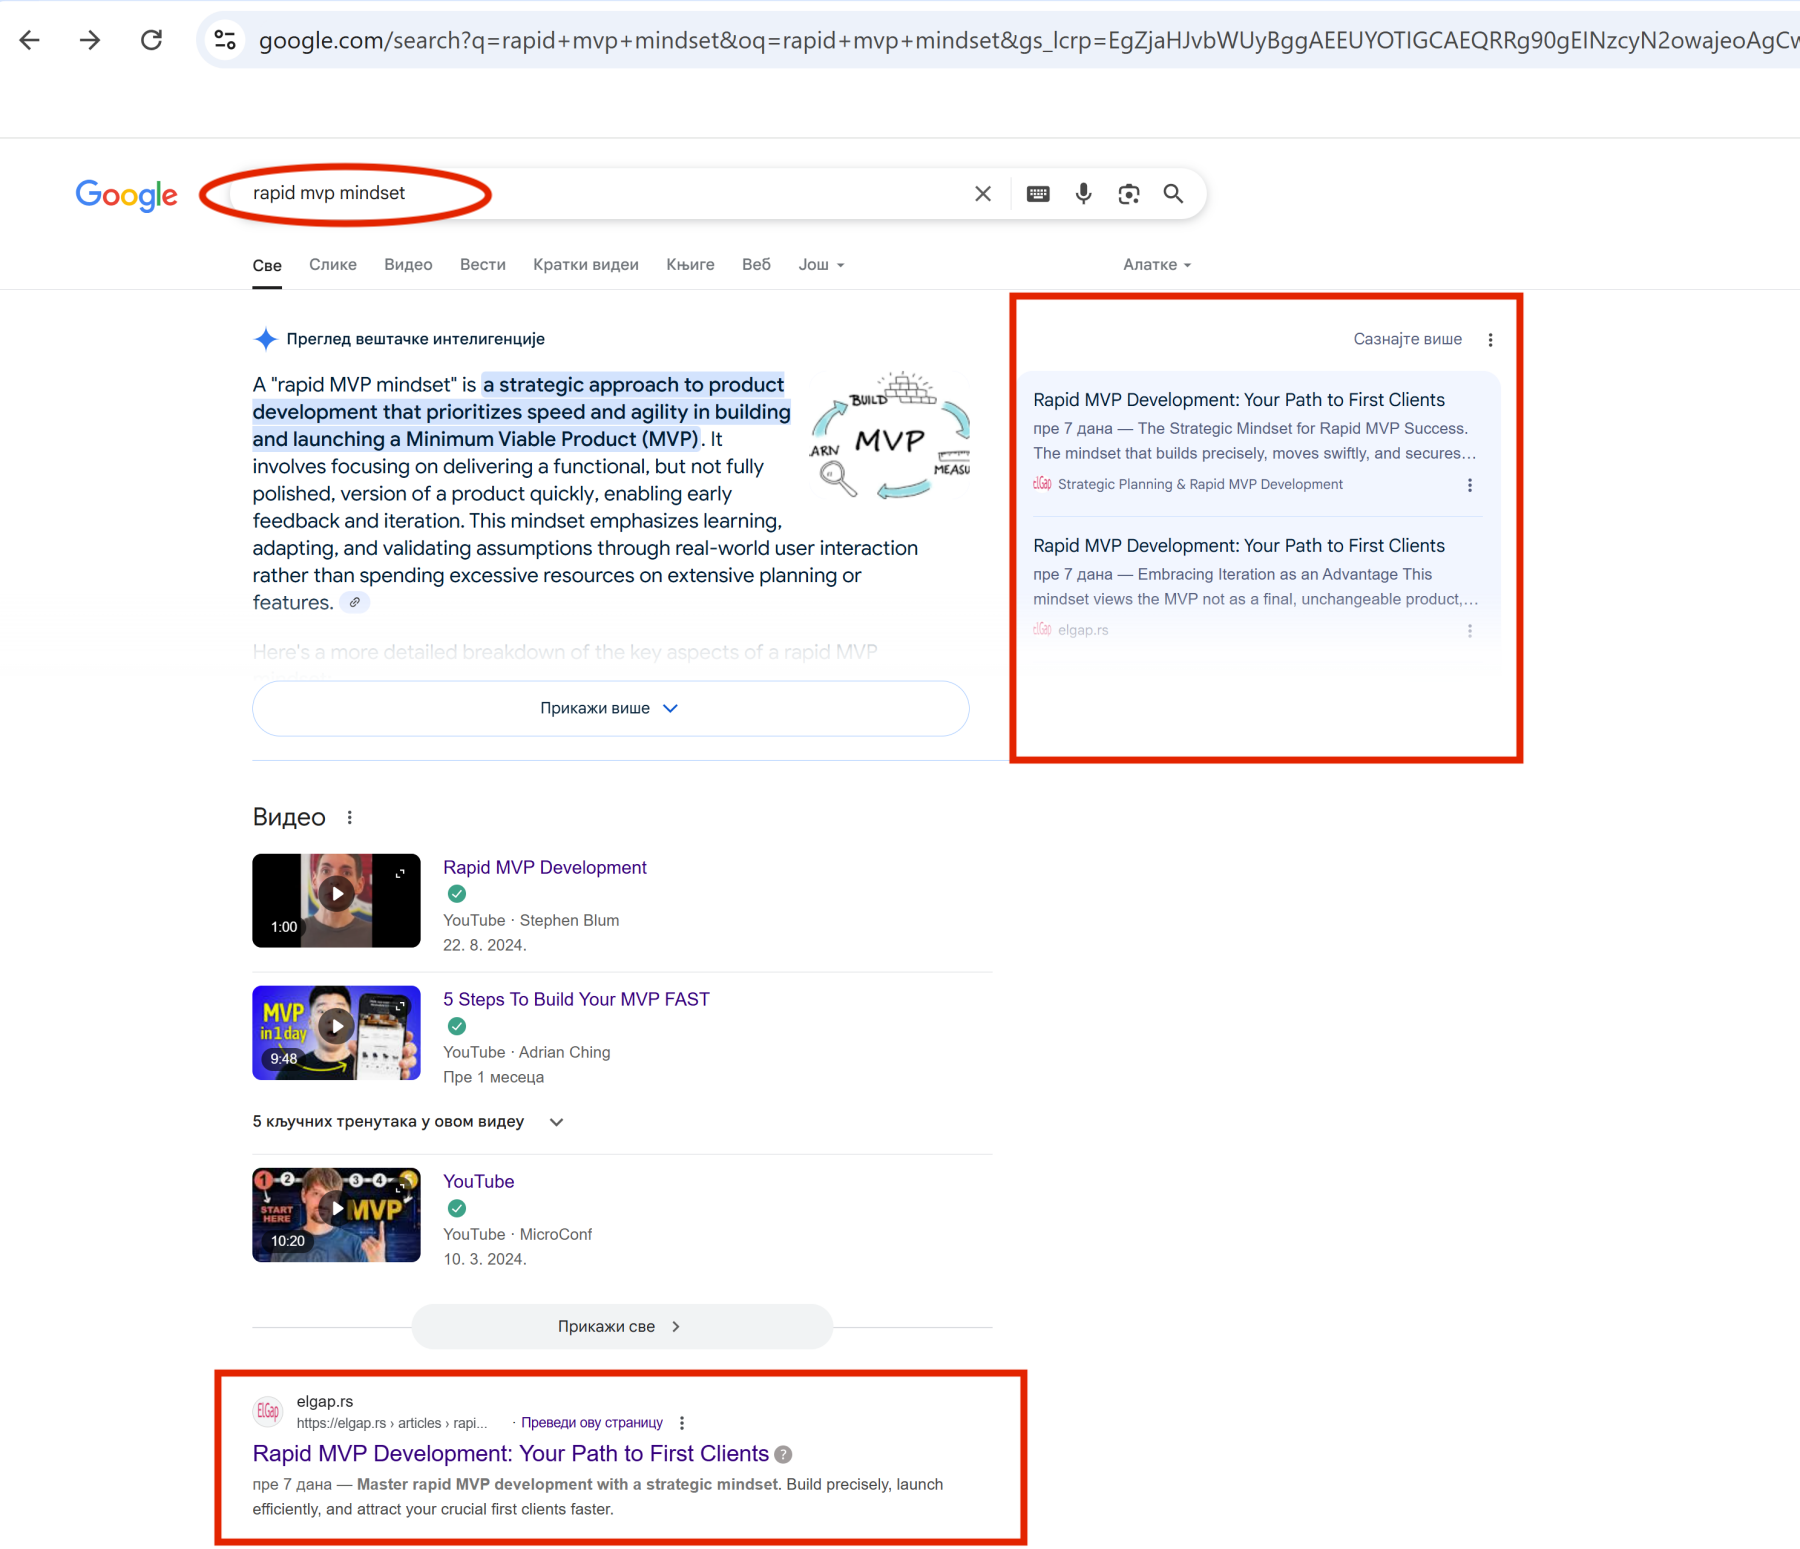This screenshot has width=1800, height=1549.
Task: Start voice search with the microphone icon
Action: 1083,194
